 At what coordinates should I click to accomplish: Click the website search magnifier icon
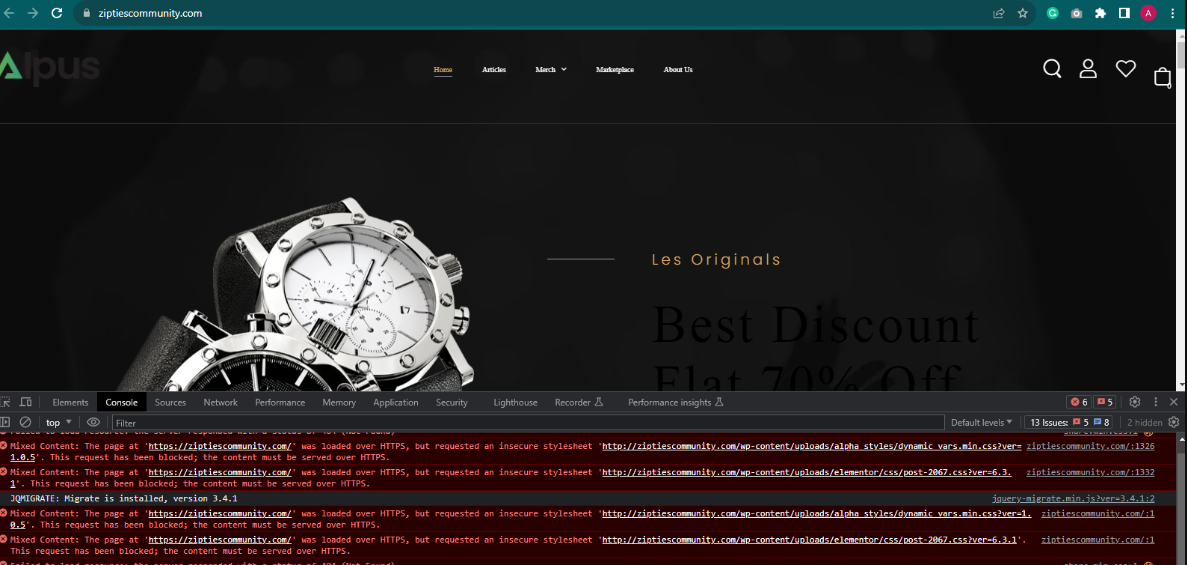[x=1052, y=69]
